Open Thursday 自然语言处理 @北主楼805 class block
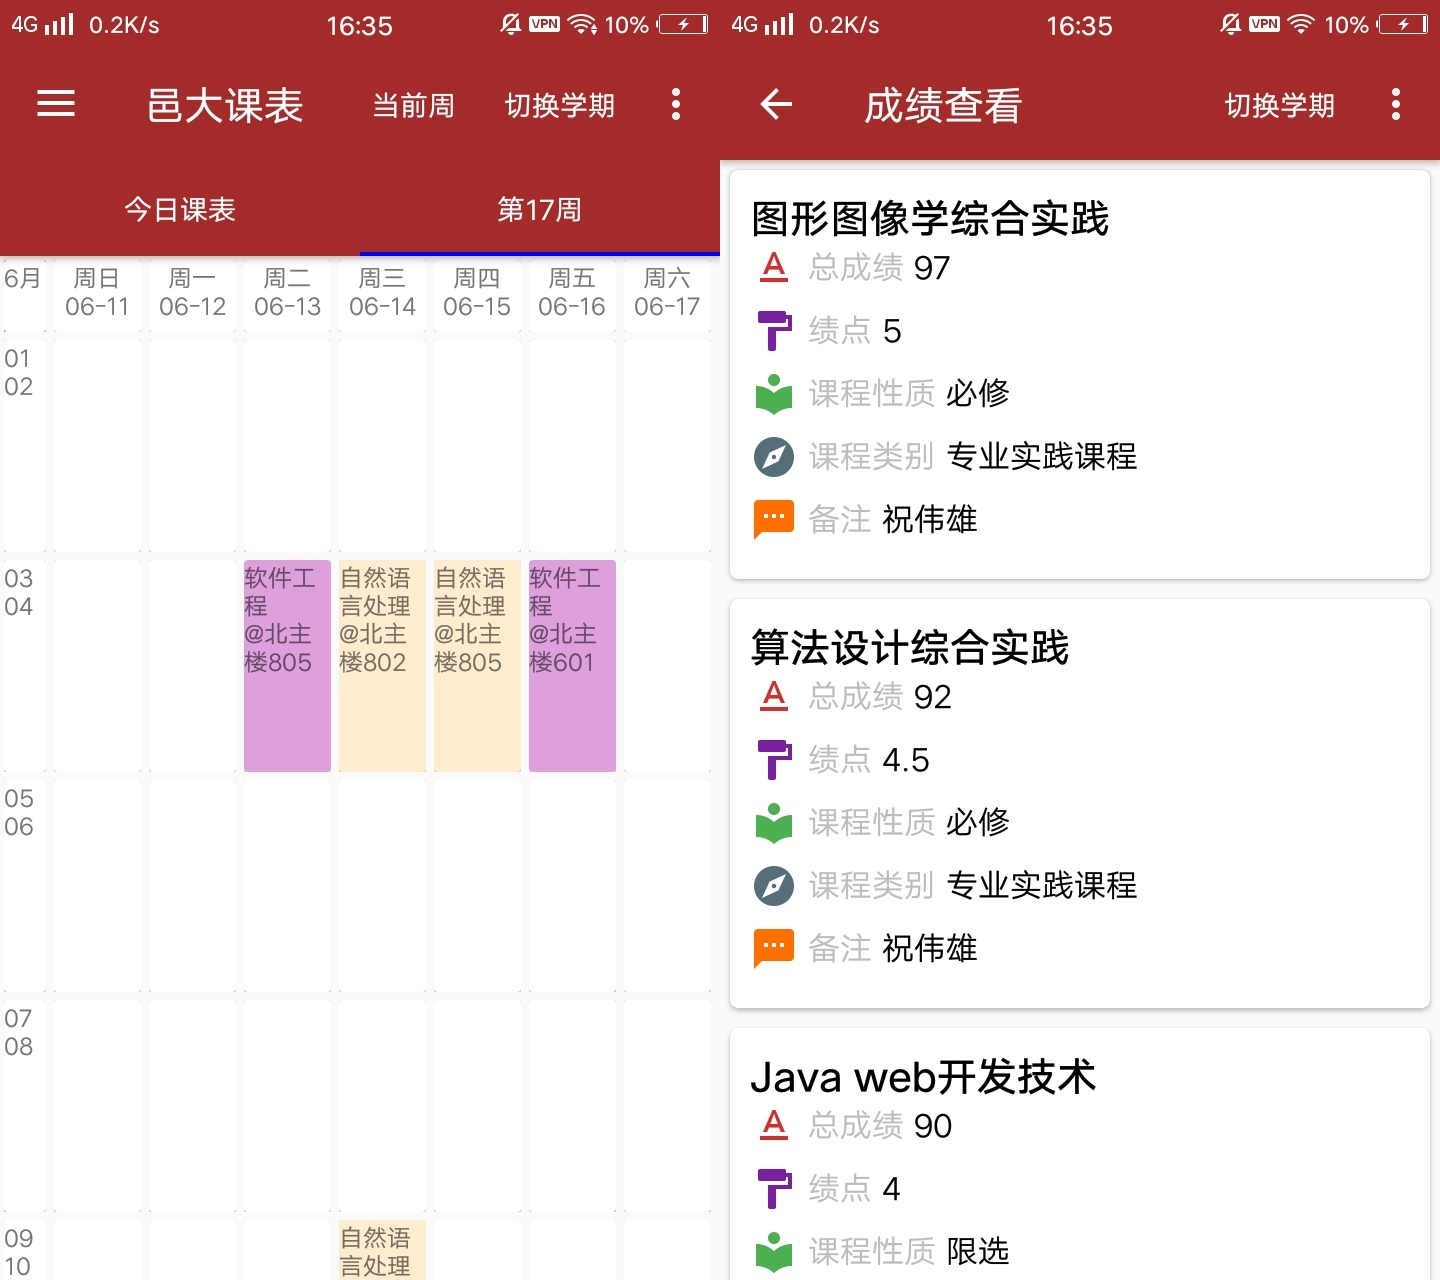The width and height of the screenshot is (1440, 1280). tap(477, 665)
